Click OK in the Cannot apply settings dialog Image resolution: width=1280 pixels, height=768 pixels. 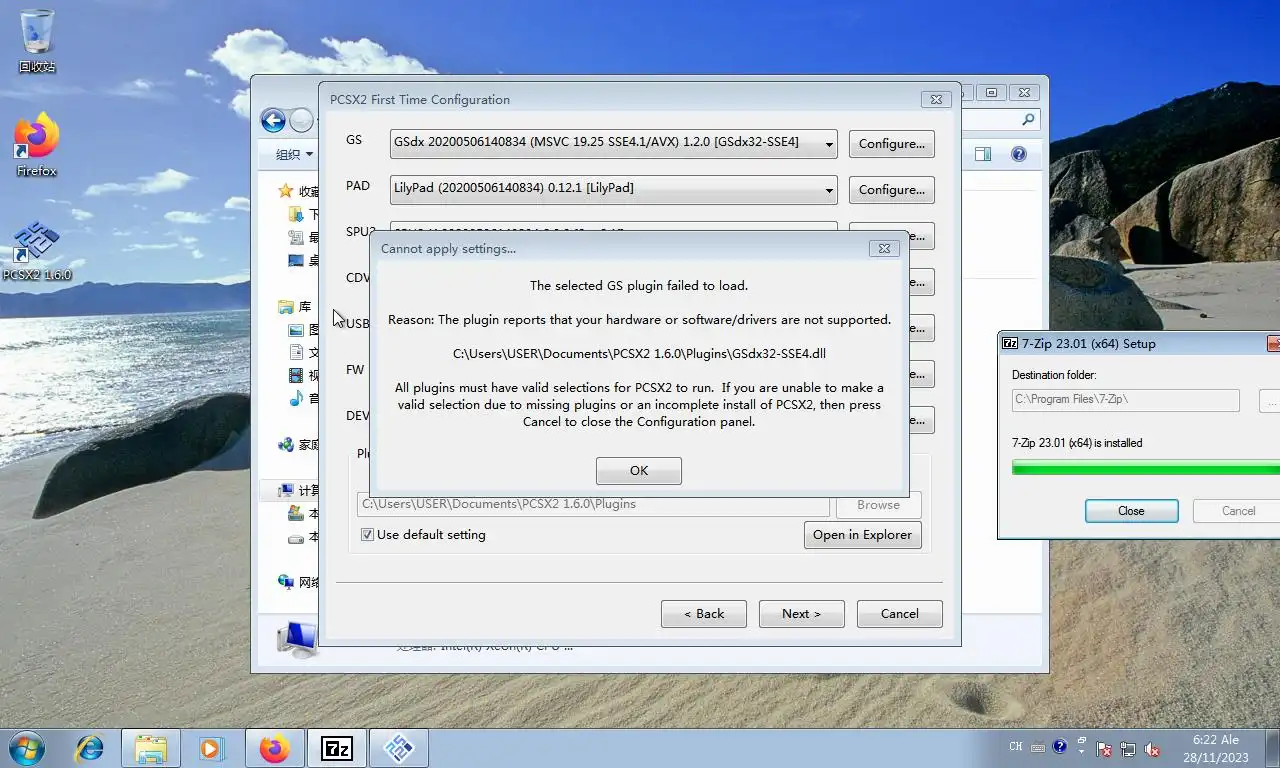tap(639, 471)
